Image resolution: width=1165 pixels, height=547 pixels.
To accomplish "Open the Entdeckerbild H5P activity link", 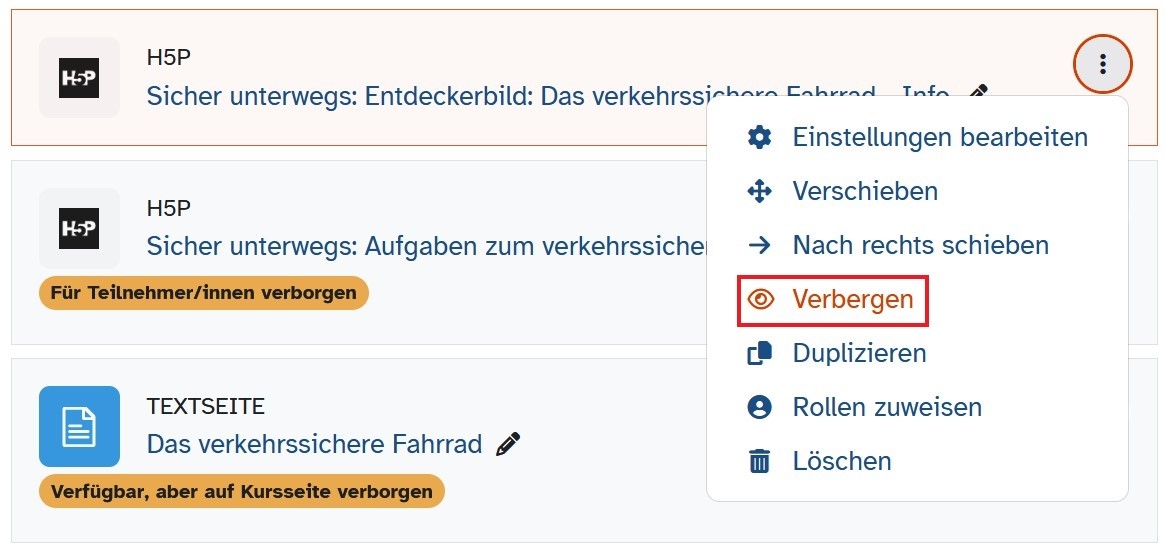I will pyautogui.click(x=500, y=96).
